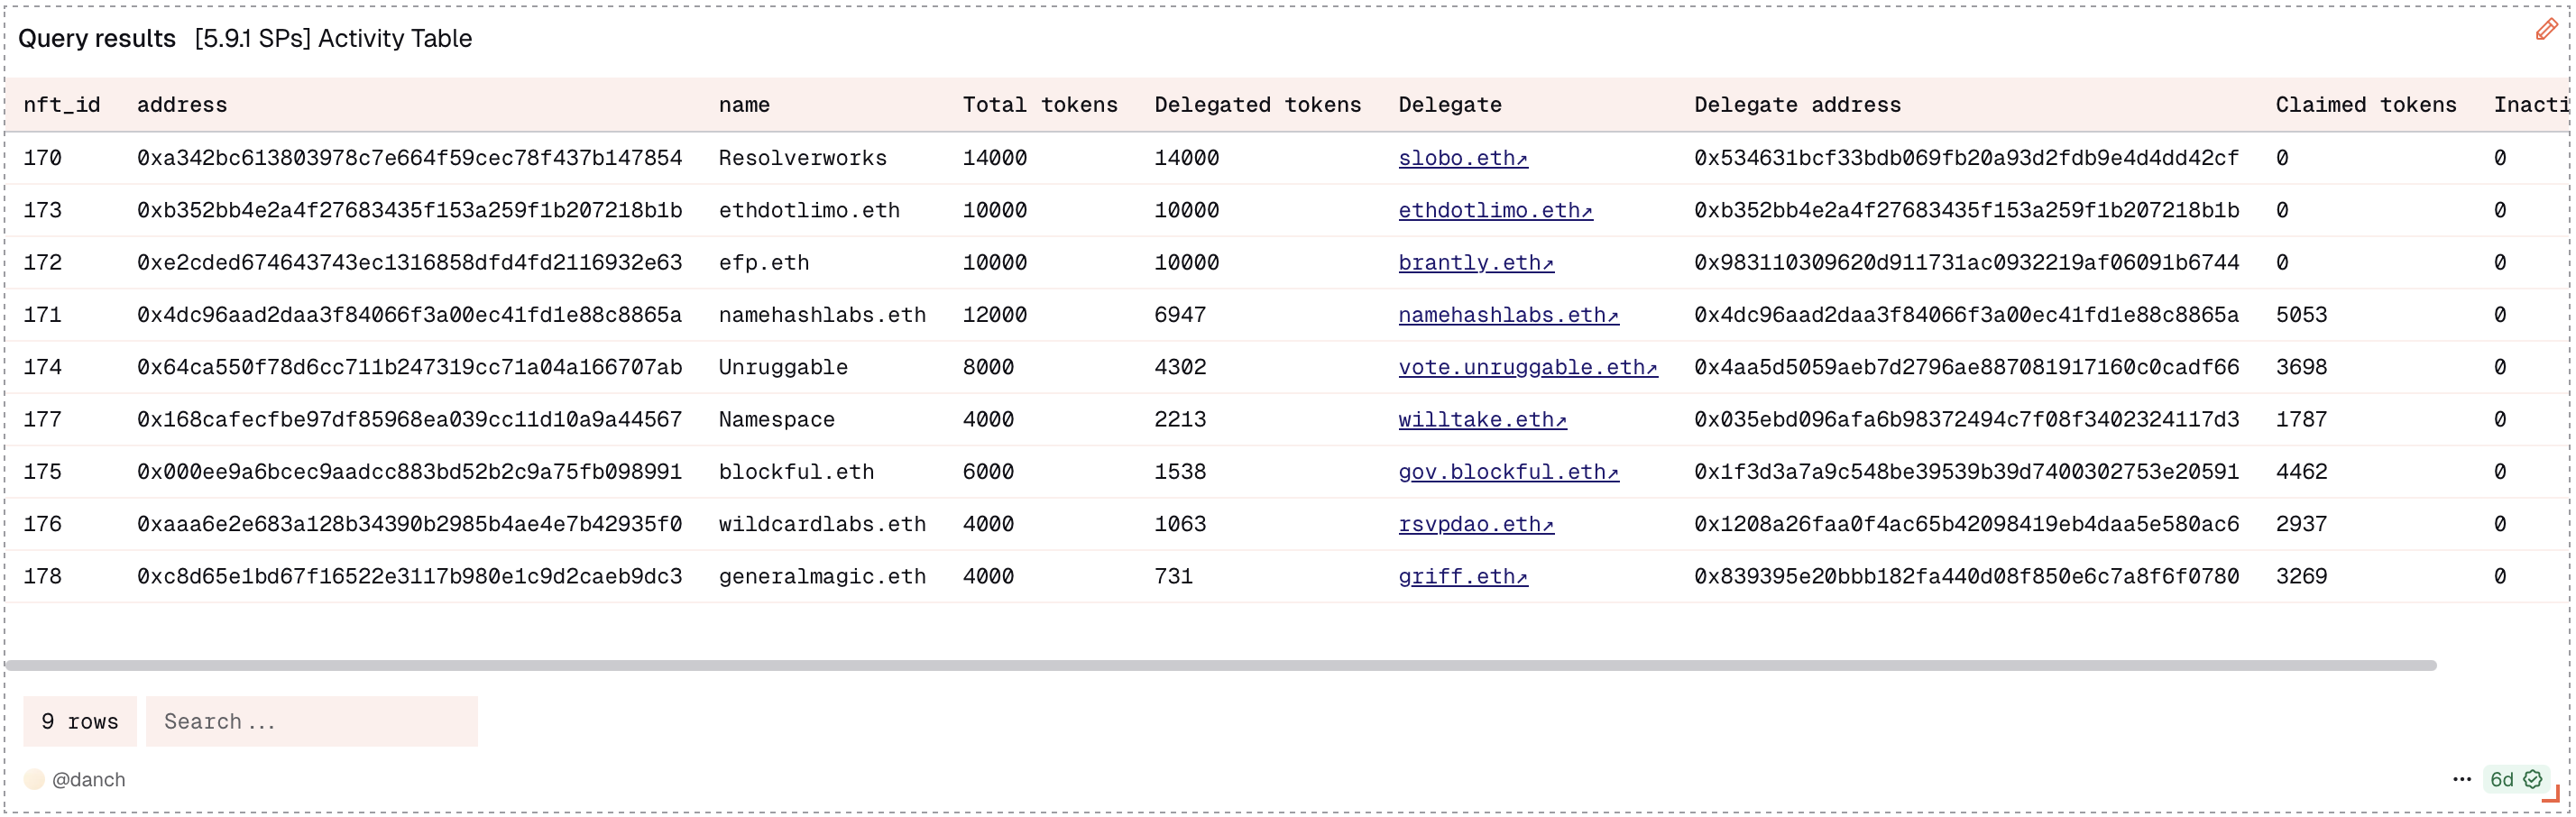The width and height of the screenshot is (2576, 817).
Task: Open the gov.blockful.eth delegate link
Action: tap(1507, 471)
